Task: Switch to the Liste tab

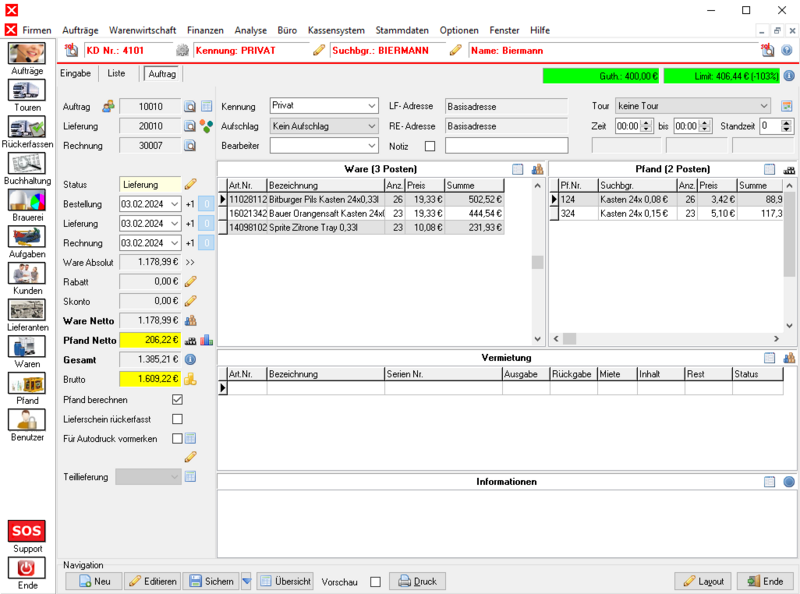Action: (x=117, y=73)
